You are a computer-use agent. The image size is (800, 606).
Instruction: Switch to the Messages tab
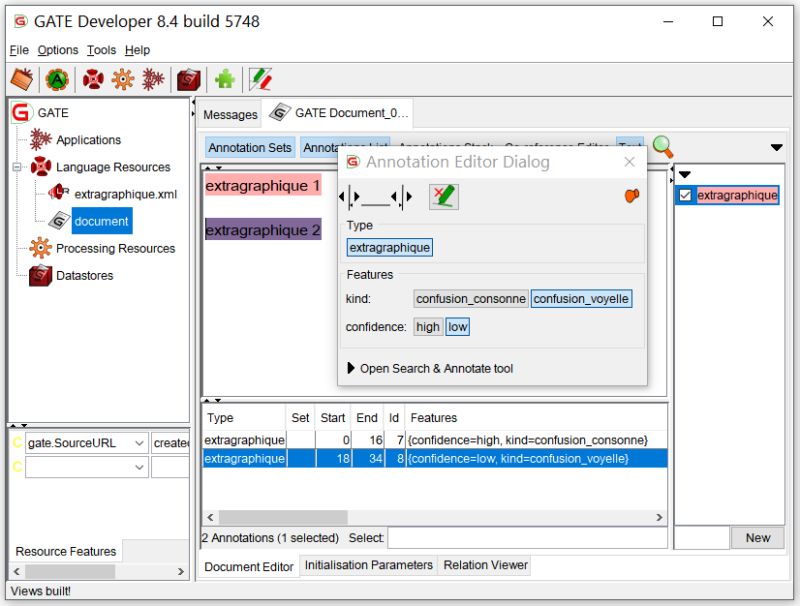pyautogui.click(x=230, y=114)
